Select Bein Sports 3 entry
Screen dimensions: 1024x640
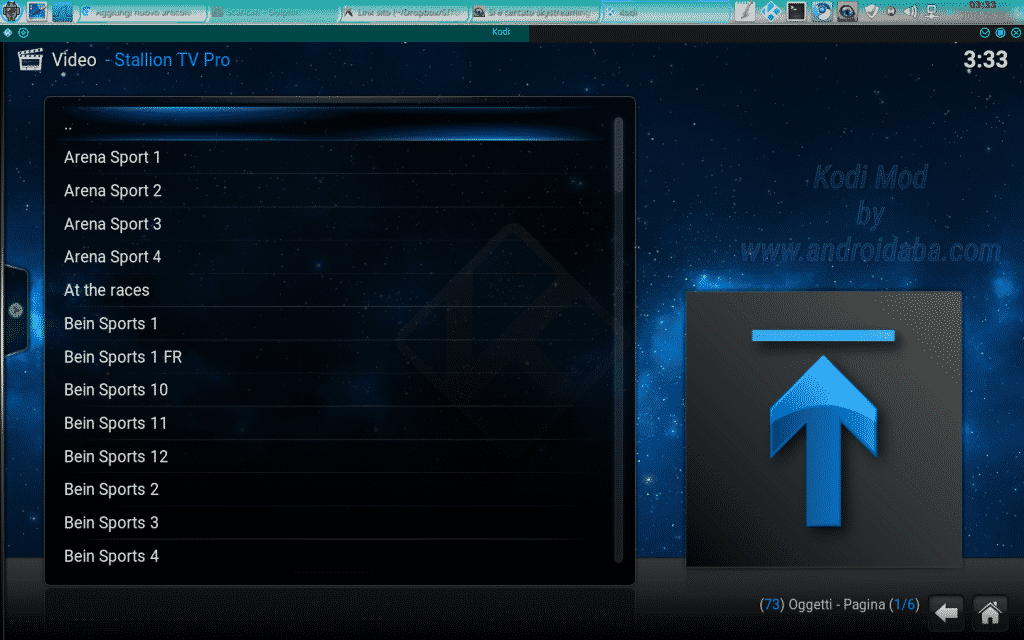[x=330, y=522]
